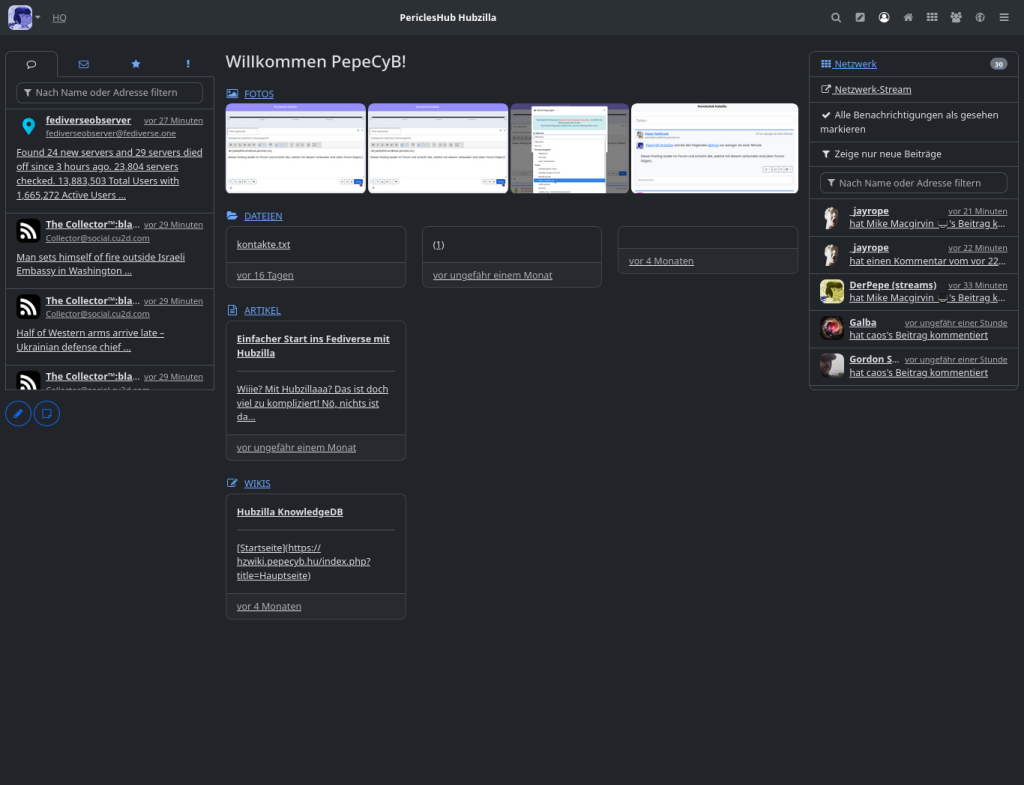
Task: Open jayrope notification from 'vor 22 Minuten'
Action: [914, 255]
